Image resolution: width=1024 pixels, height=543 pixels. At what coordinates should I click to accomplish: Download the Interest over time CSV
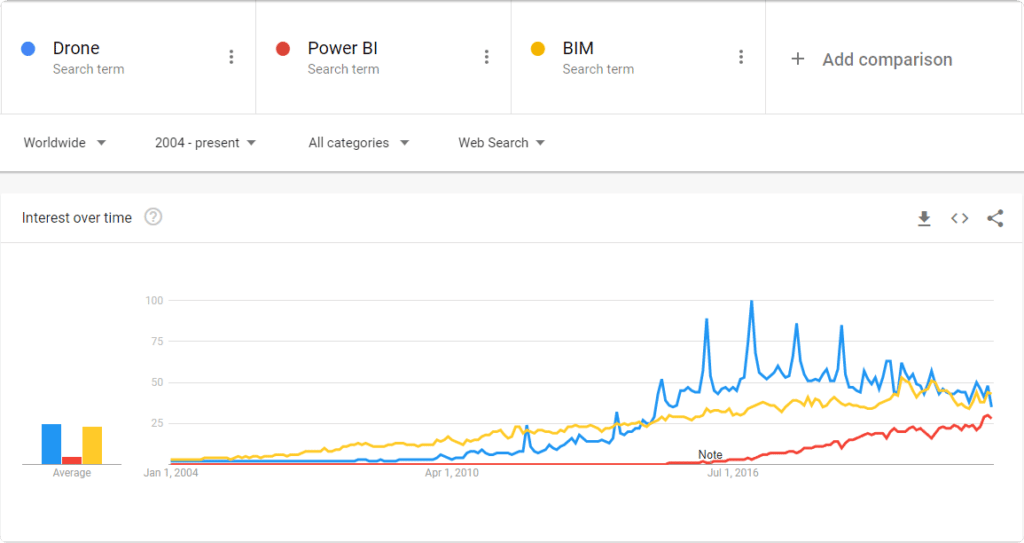click(924, 218)
